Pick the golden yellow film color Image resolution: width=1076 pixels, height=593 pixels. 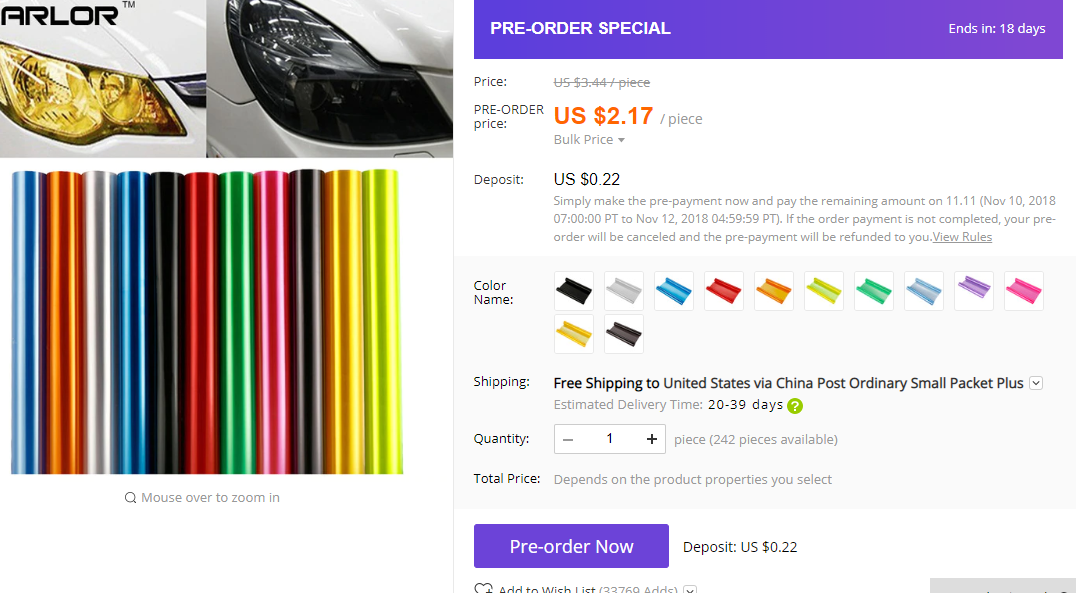tap(574, 335)
